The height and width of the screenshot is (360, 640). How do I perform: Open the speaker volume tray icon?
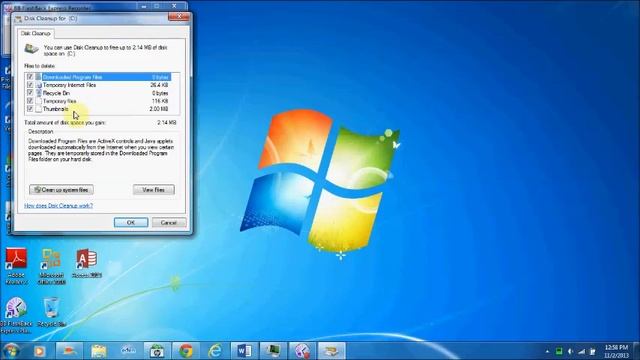(570, 351)
